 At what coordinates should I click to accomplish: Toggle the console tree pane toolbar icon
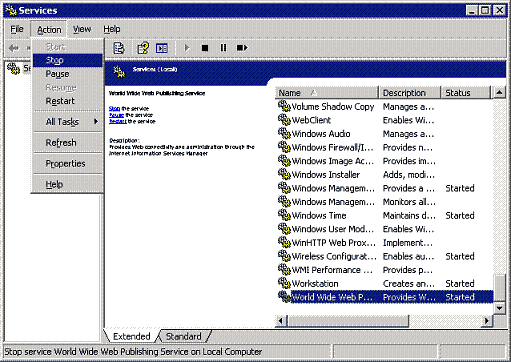162,48
